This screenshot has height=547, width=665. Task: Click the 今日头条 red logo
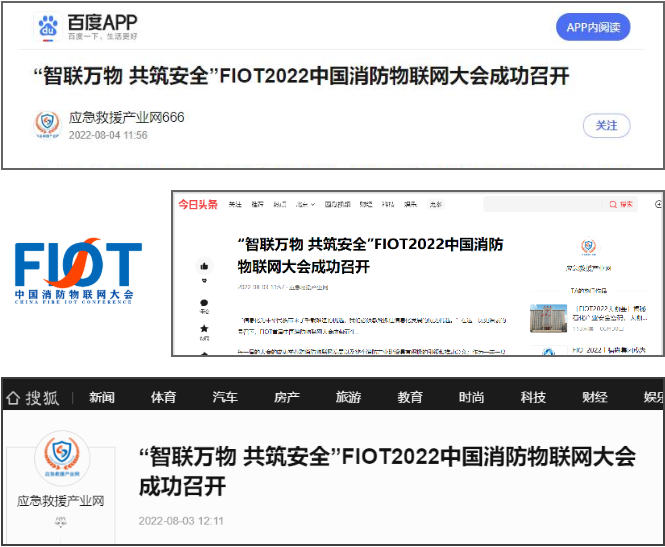198,204
